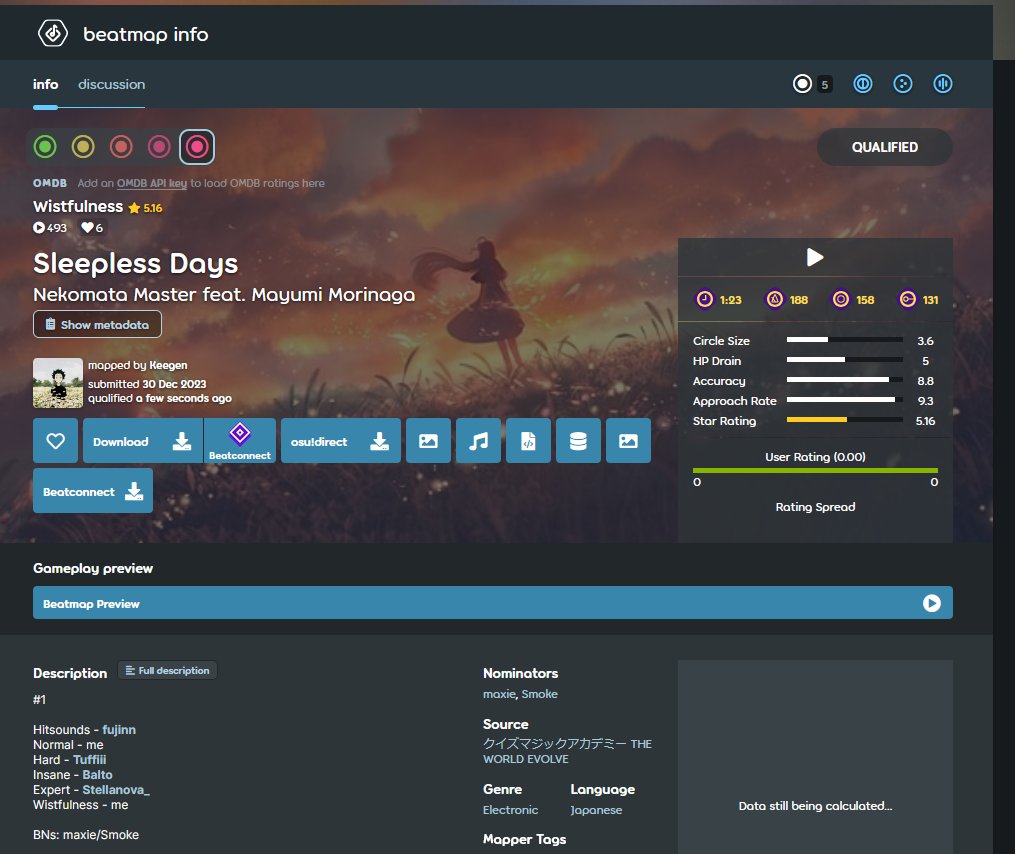
Task: Play the song preview
Action: pyautogui.click(x=815, y=258)
